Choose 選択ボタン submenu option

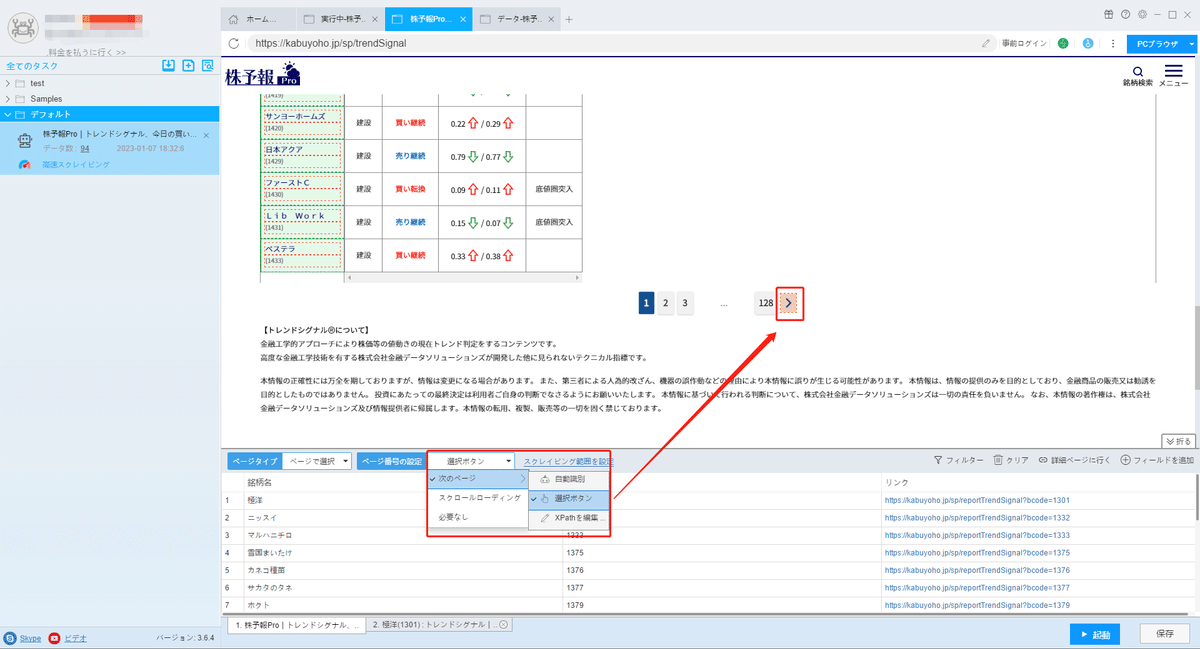568,498
